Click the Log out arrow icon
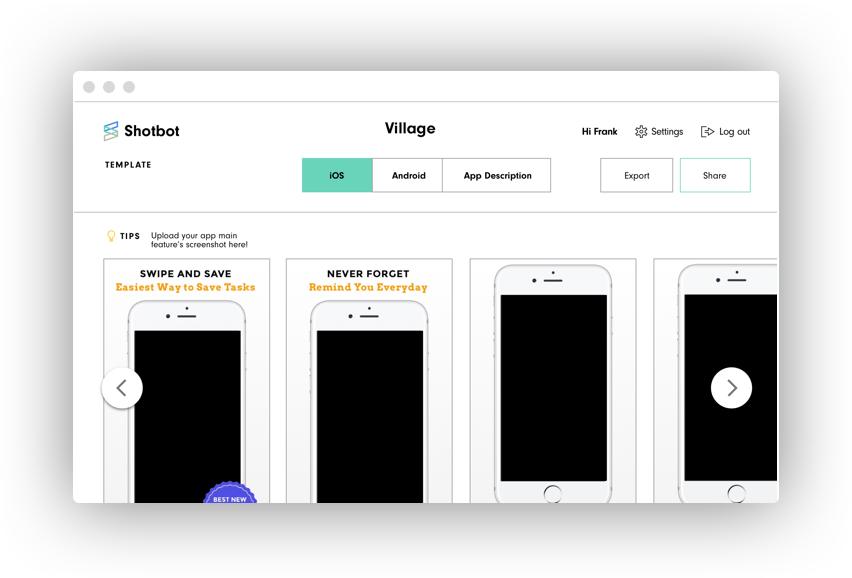 (707, 131)
